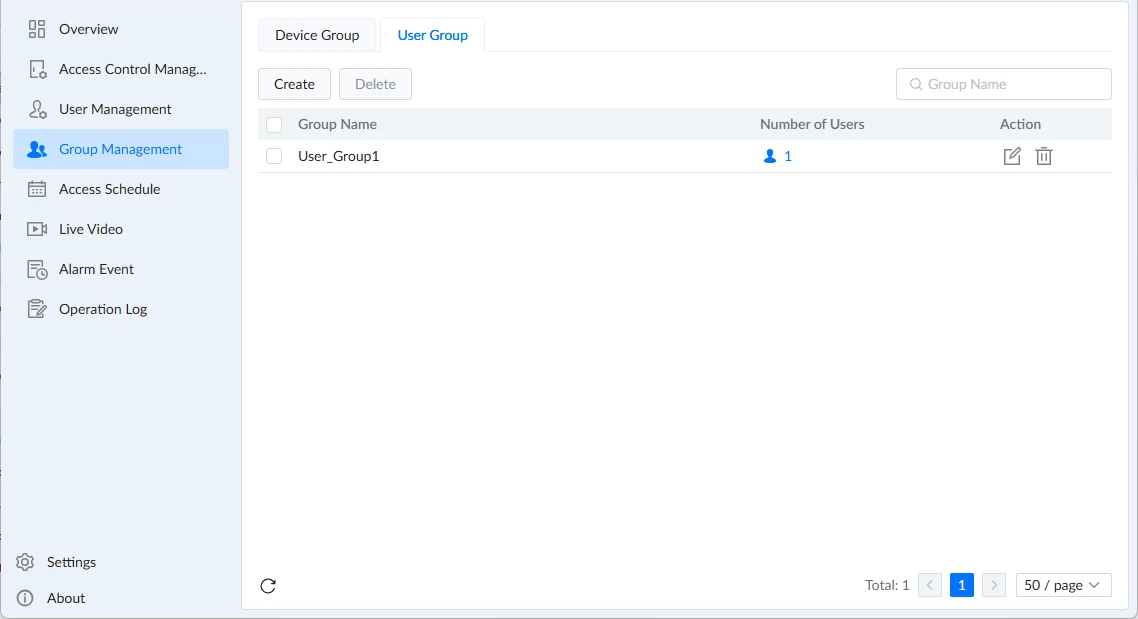Expand the 50 / page dropdown

click(1063, 585)
